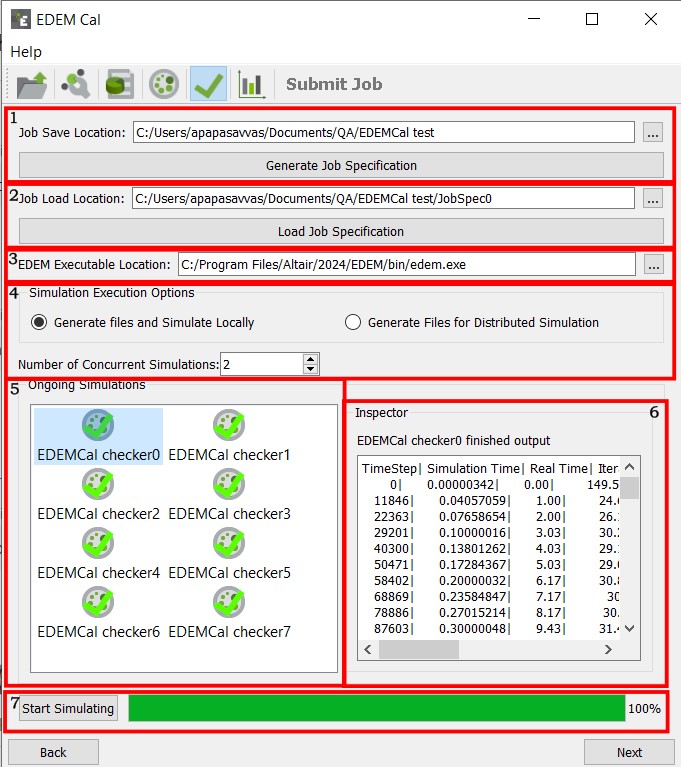This screenshot has height=767, width=681.
Task: Select the EDEMCal checker5 simulation icon
Action: [x=229, y=542]
